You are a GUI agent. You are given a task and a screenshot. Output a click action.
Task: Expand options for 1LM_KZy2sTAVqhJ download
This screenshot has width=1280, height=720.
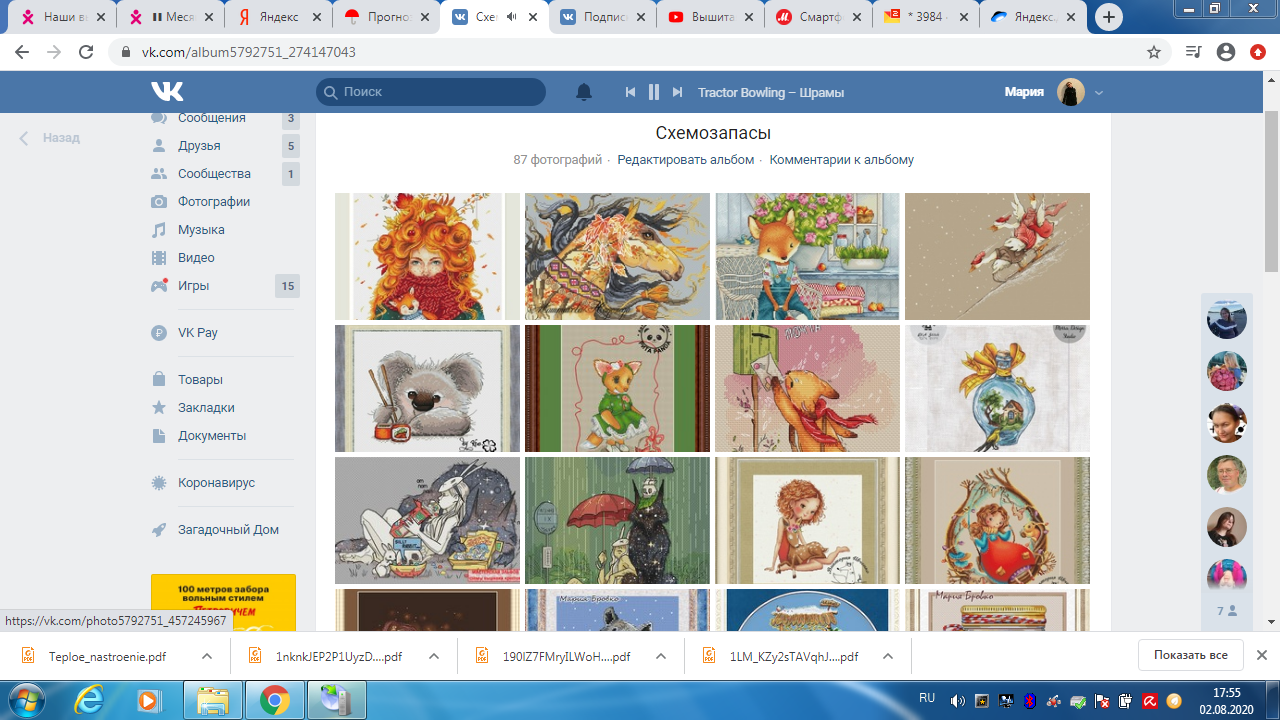[x=888, y=656]
